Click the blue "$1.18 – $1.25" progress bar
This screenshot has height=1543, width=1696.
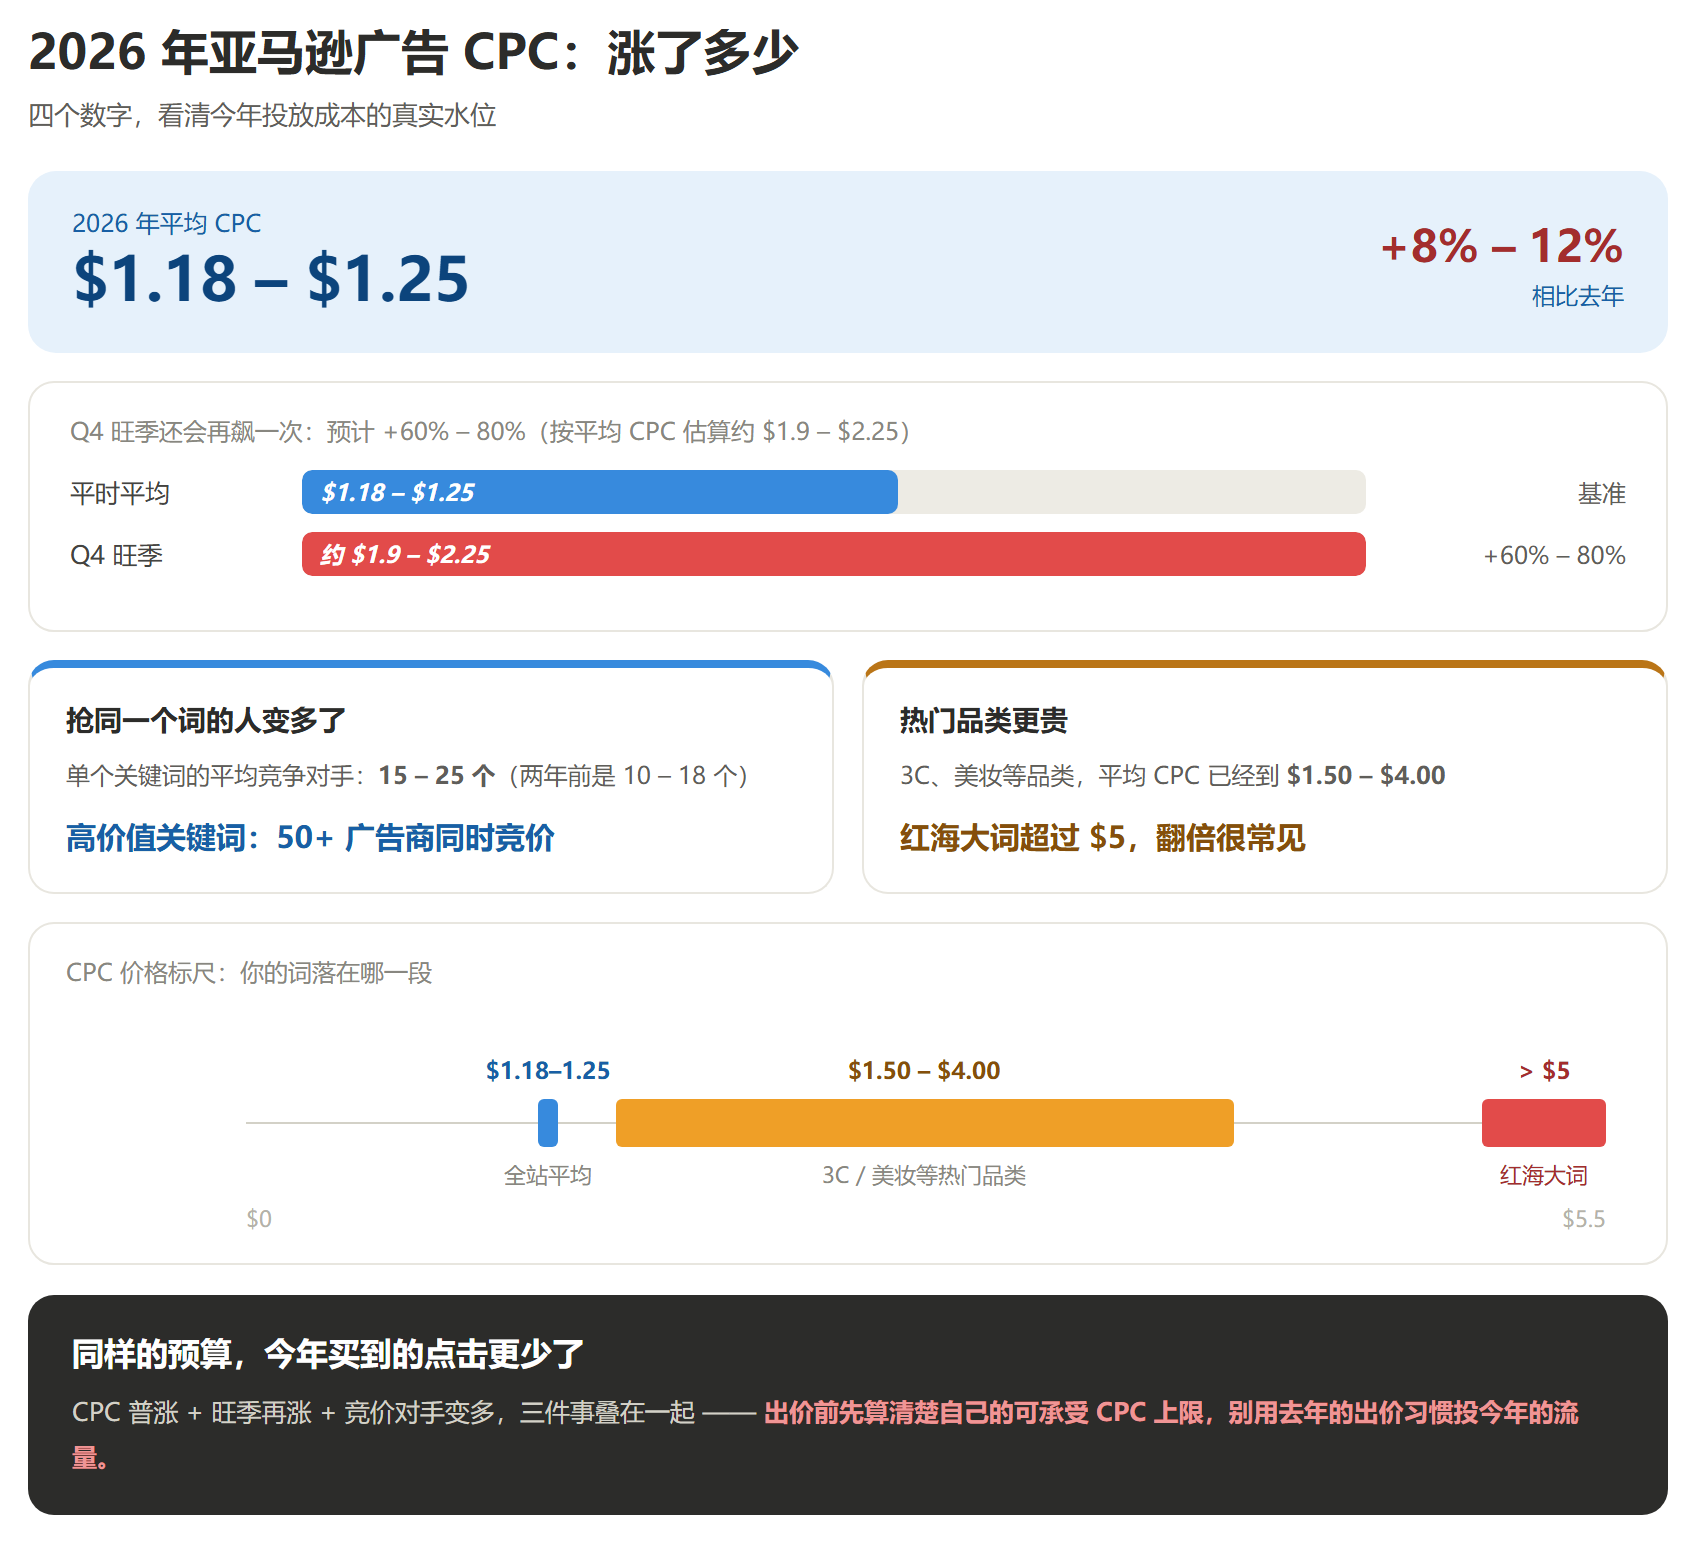pos(599,492)
